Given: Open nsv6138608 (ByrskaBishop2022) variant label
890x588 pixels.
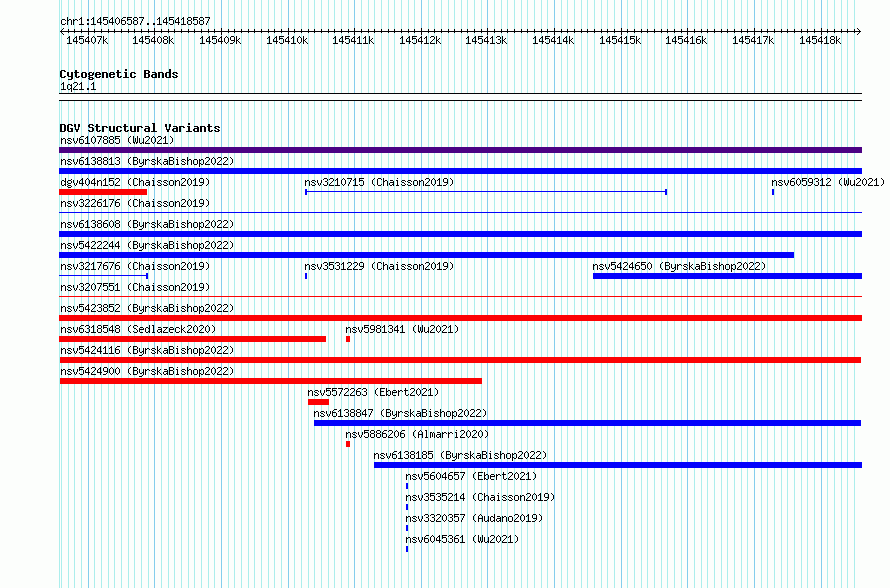Looking at the screenshot, I should (147, 224).
